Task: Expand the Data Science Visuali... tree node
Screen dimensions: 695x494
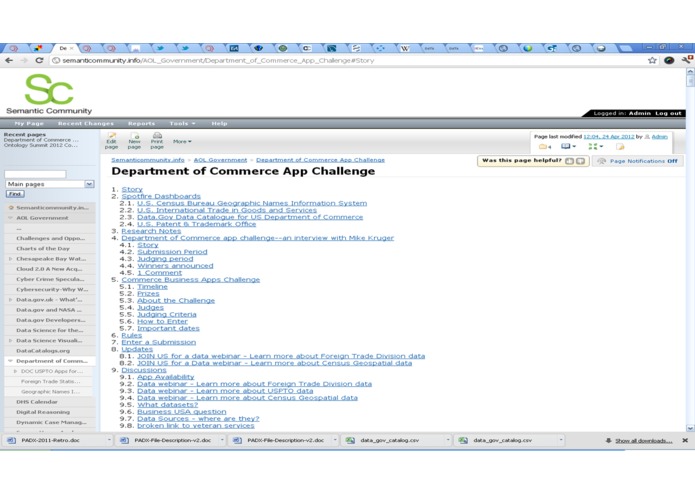Action: point(10,341)
